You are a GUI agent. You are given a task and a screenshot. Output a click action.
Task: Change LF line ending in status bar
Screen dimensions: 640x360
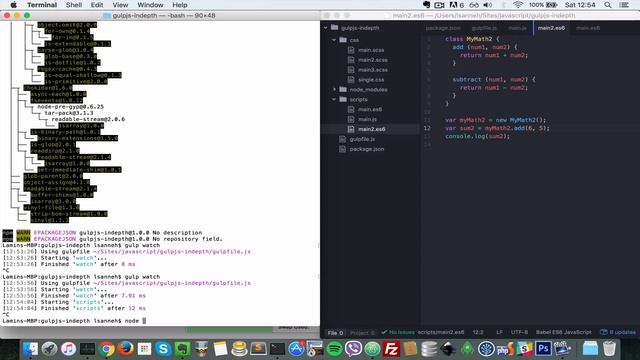click(x=499, y=332)
